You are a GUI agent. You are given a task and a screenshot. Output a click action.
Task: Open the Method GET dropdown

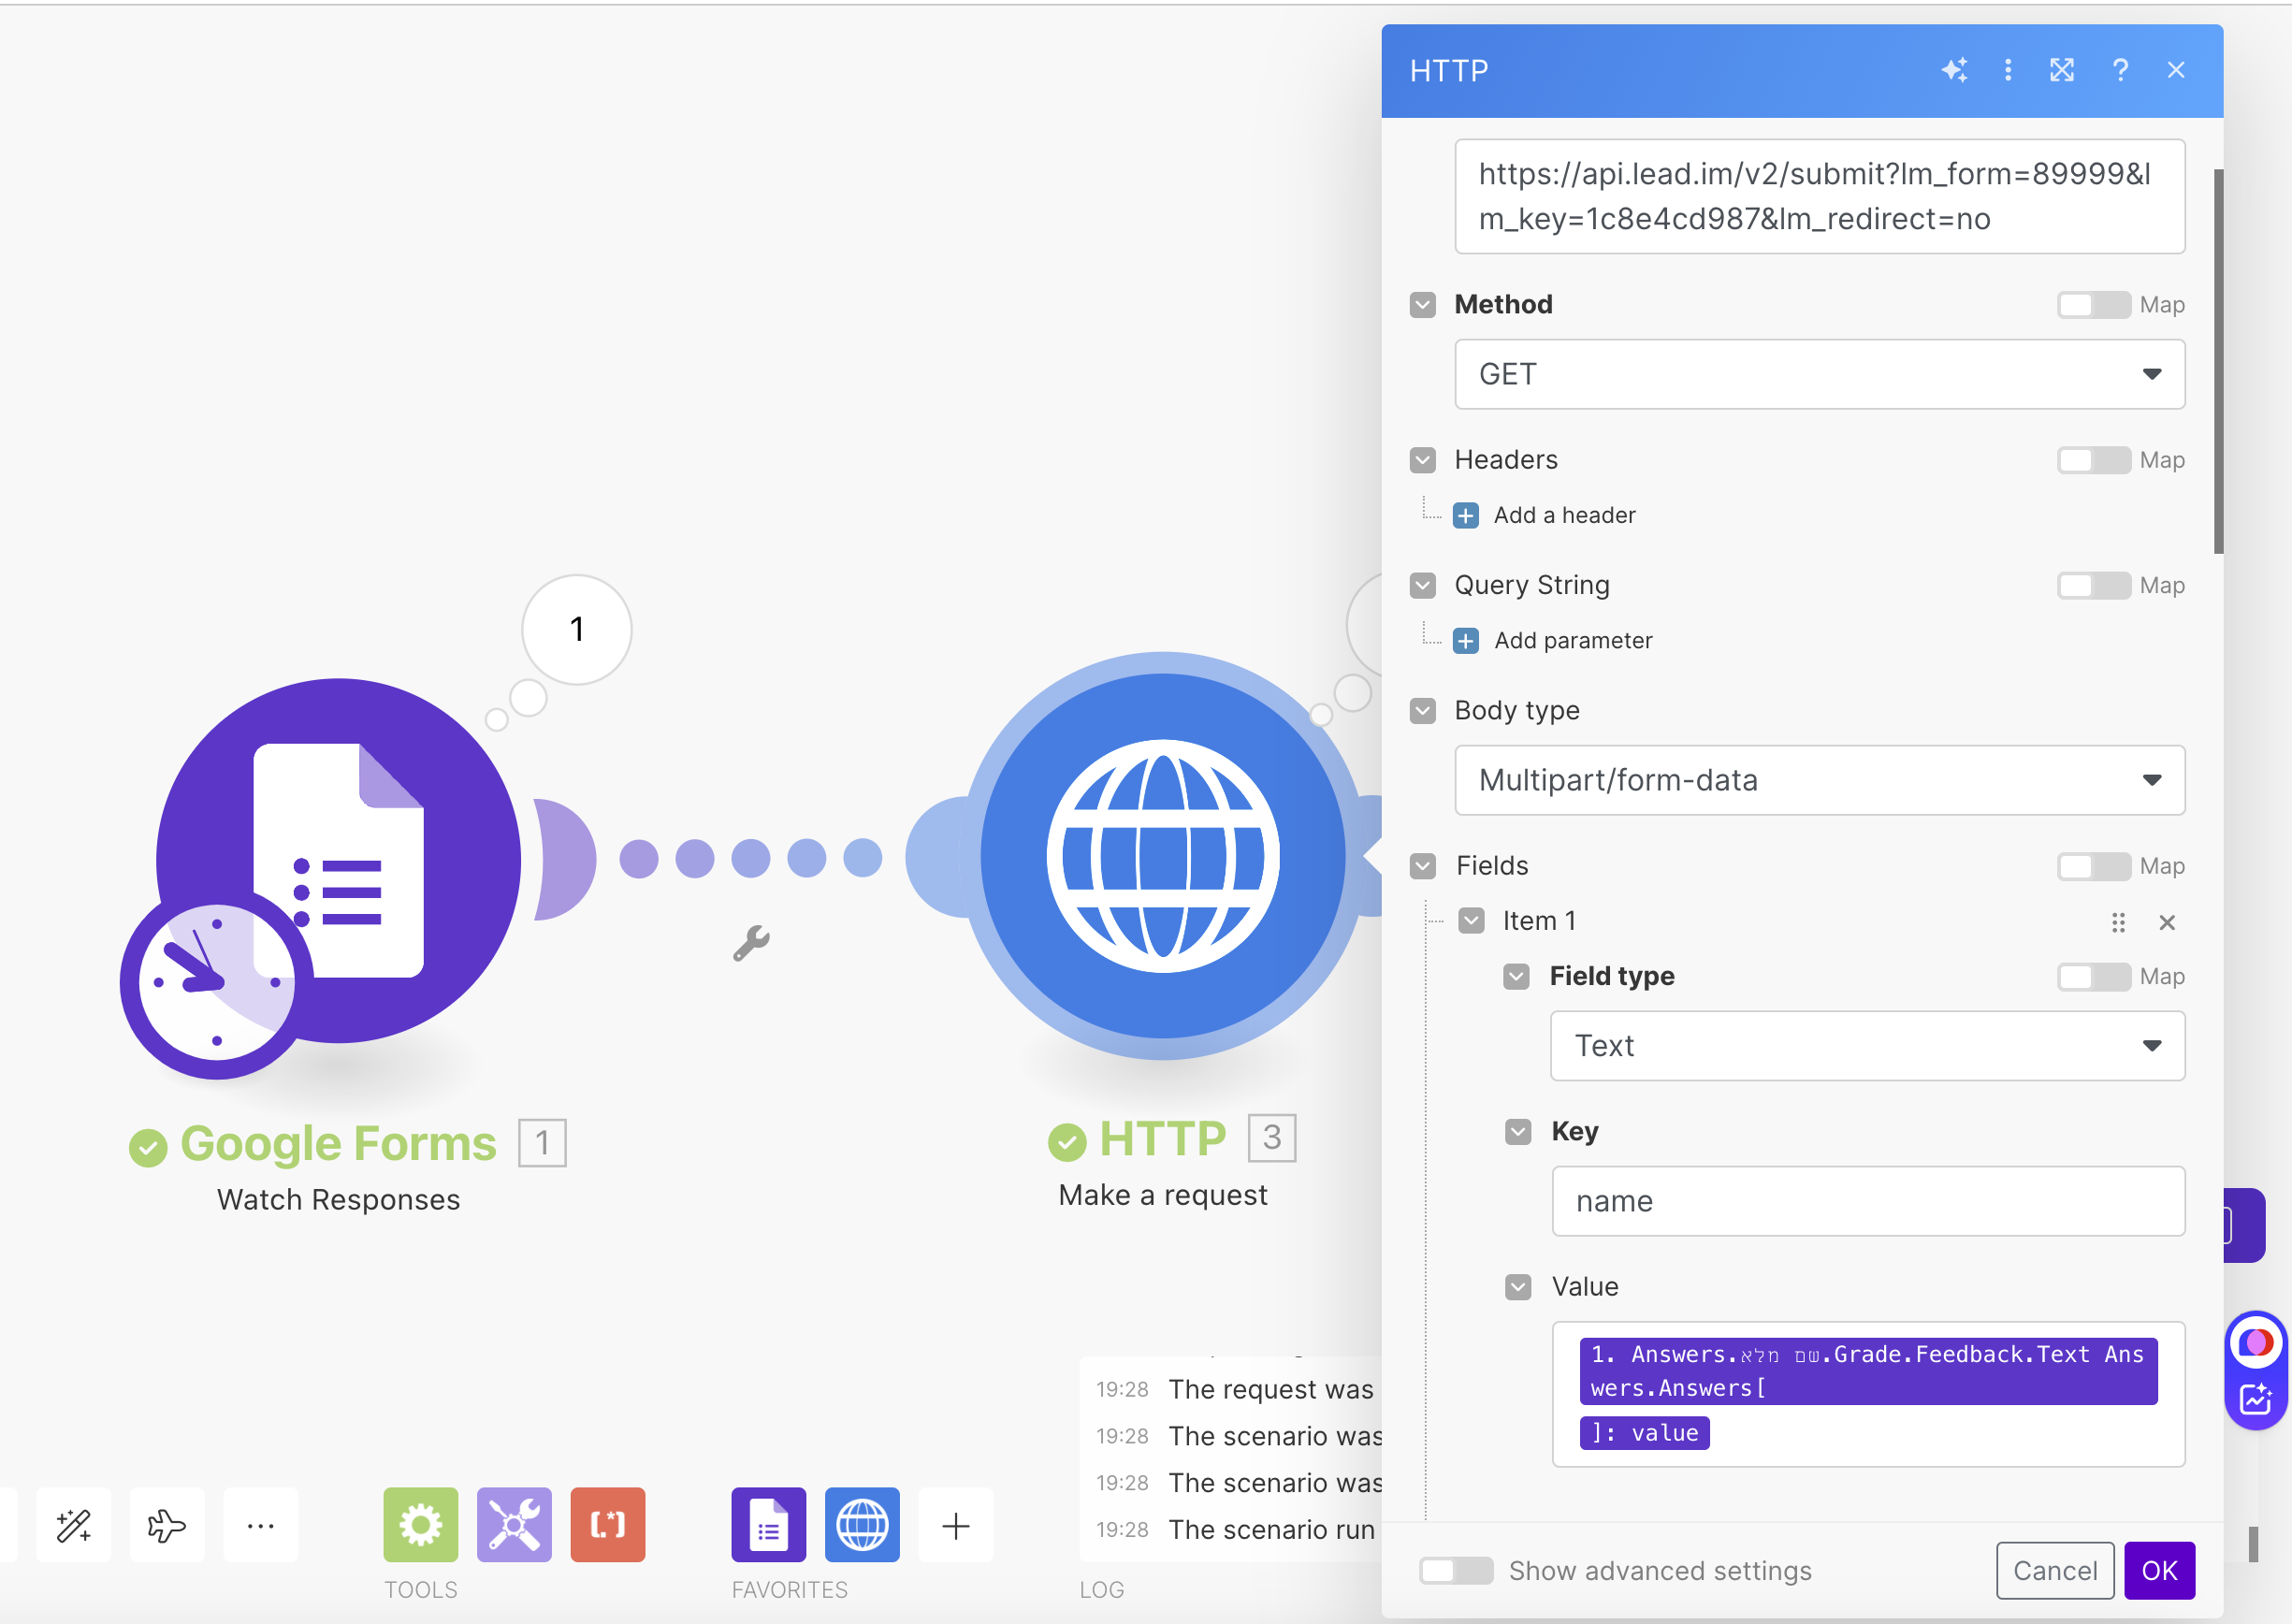click(1818, 374)
